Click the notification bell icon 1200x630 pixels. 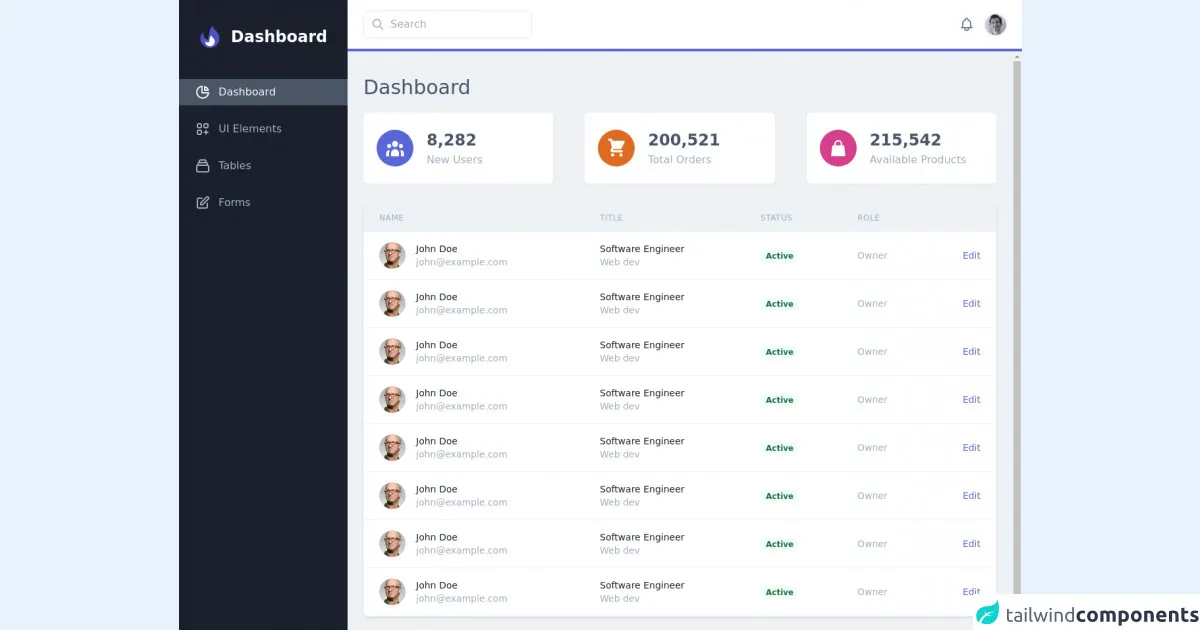[966, 25]
